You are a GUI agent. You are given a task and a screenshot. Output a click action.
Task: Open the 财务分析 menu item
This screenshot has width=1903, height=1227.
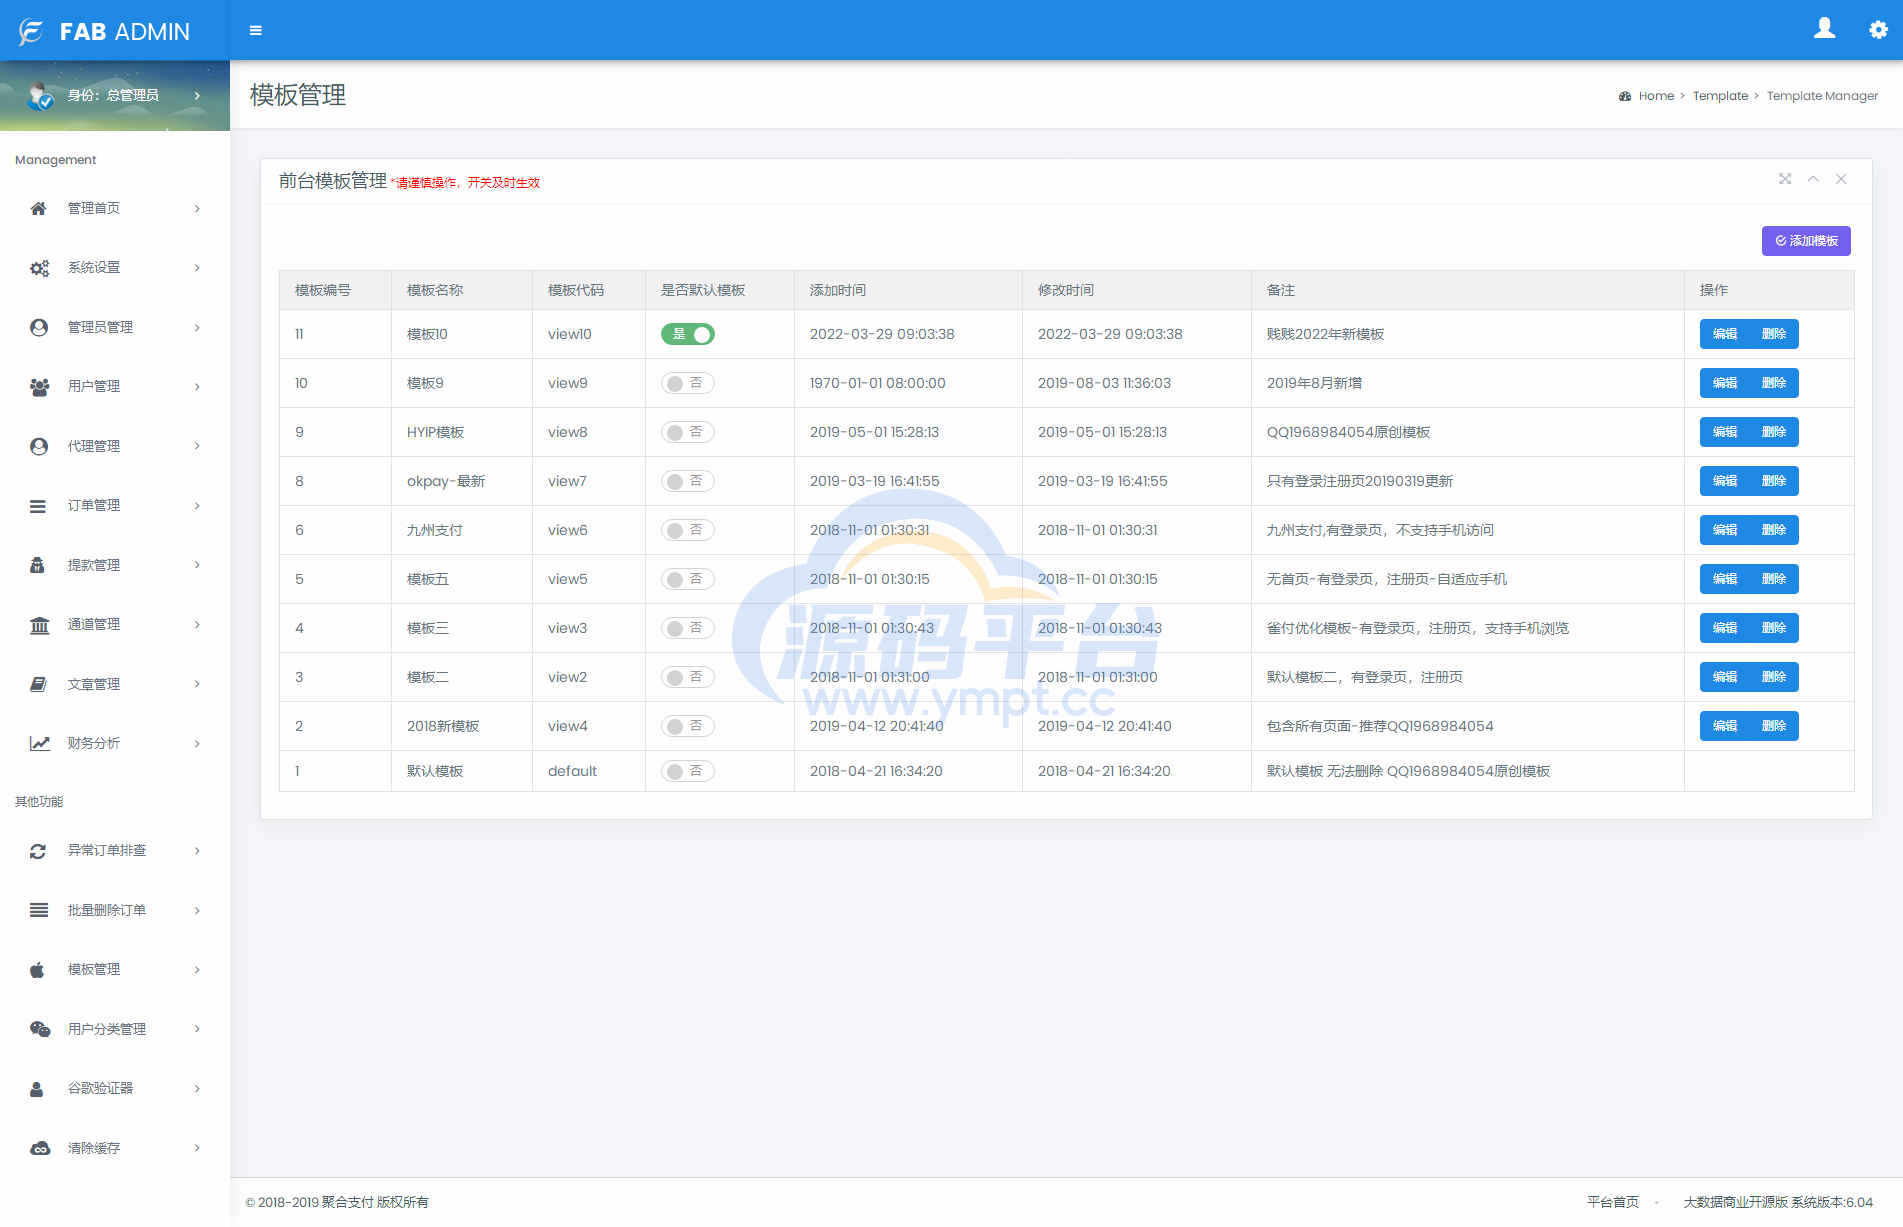click(115, 743)
